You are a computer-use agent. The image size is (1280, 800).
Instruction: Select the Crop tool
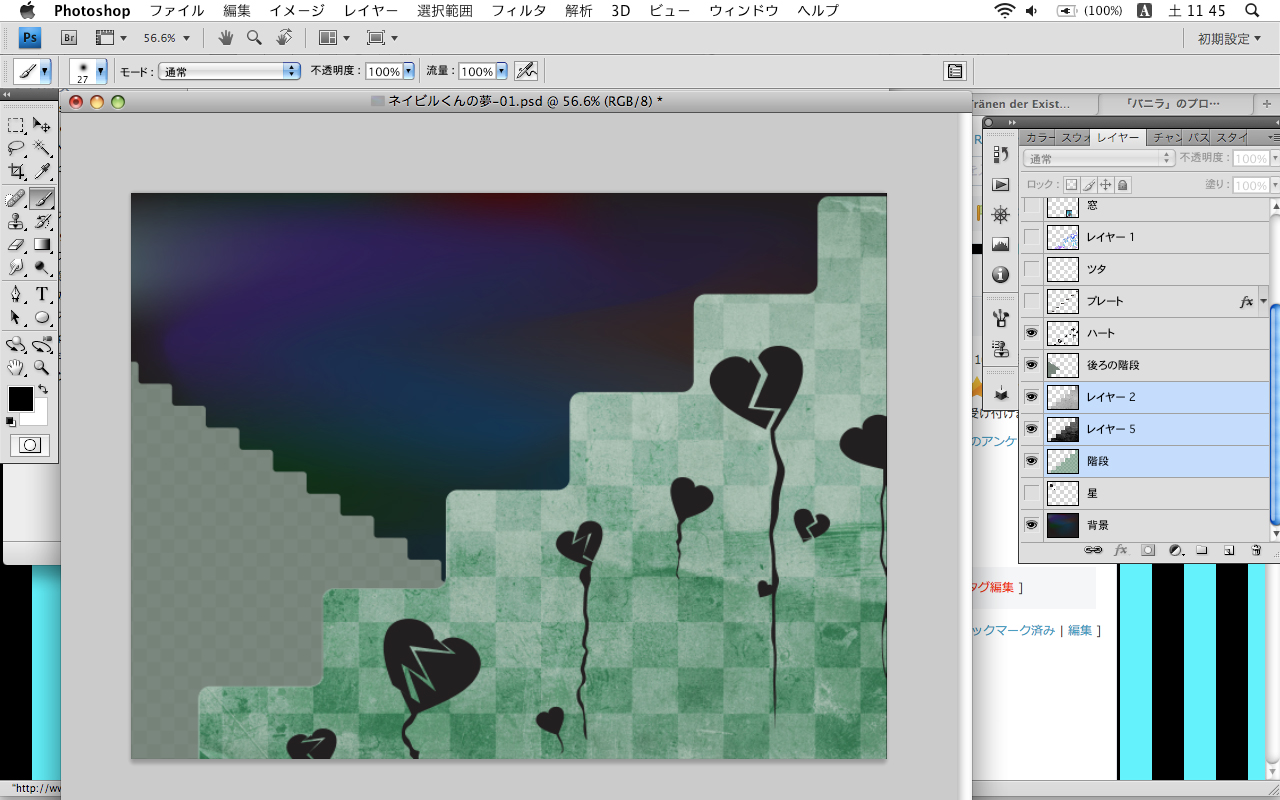tap(16, 171)
